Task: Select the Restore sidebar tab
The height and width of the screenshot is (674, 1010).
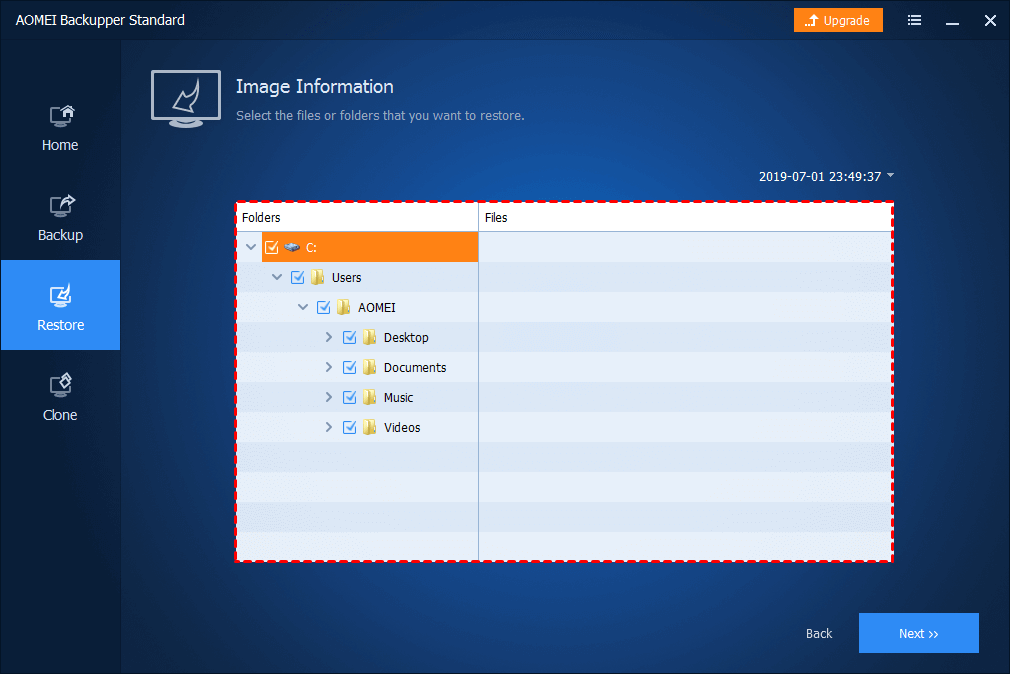Action: [60, 305]
